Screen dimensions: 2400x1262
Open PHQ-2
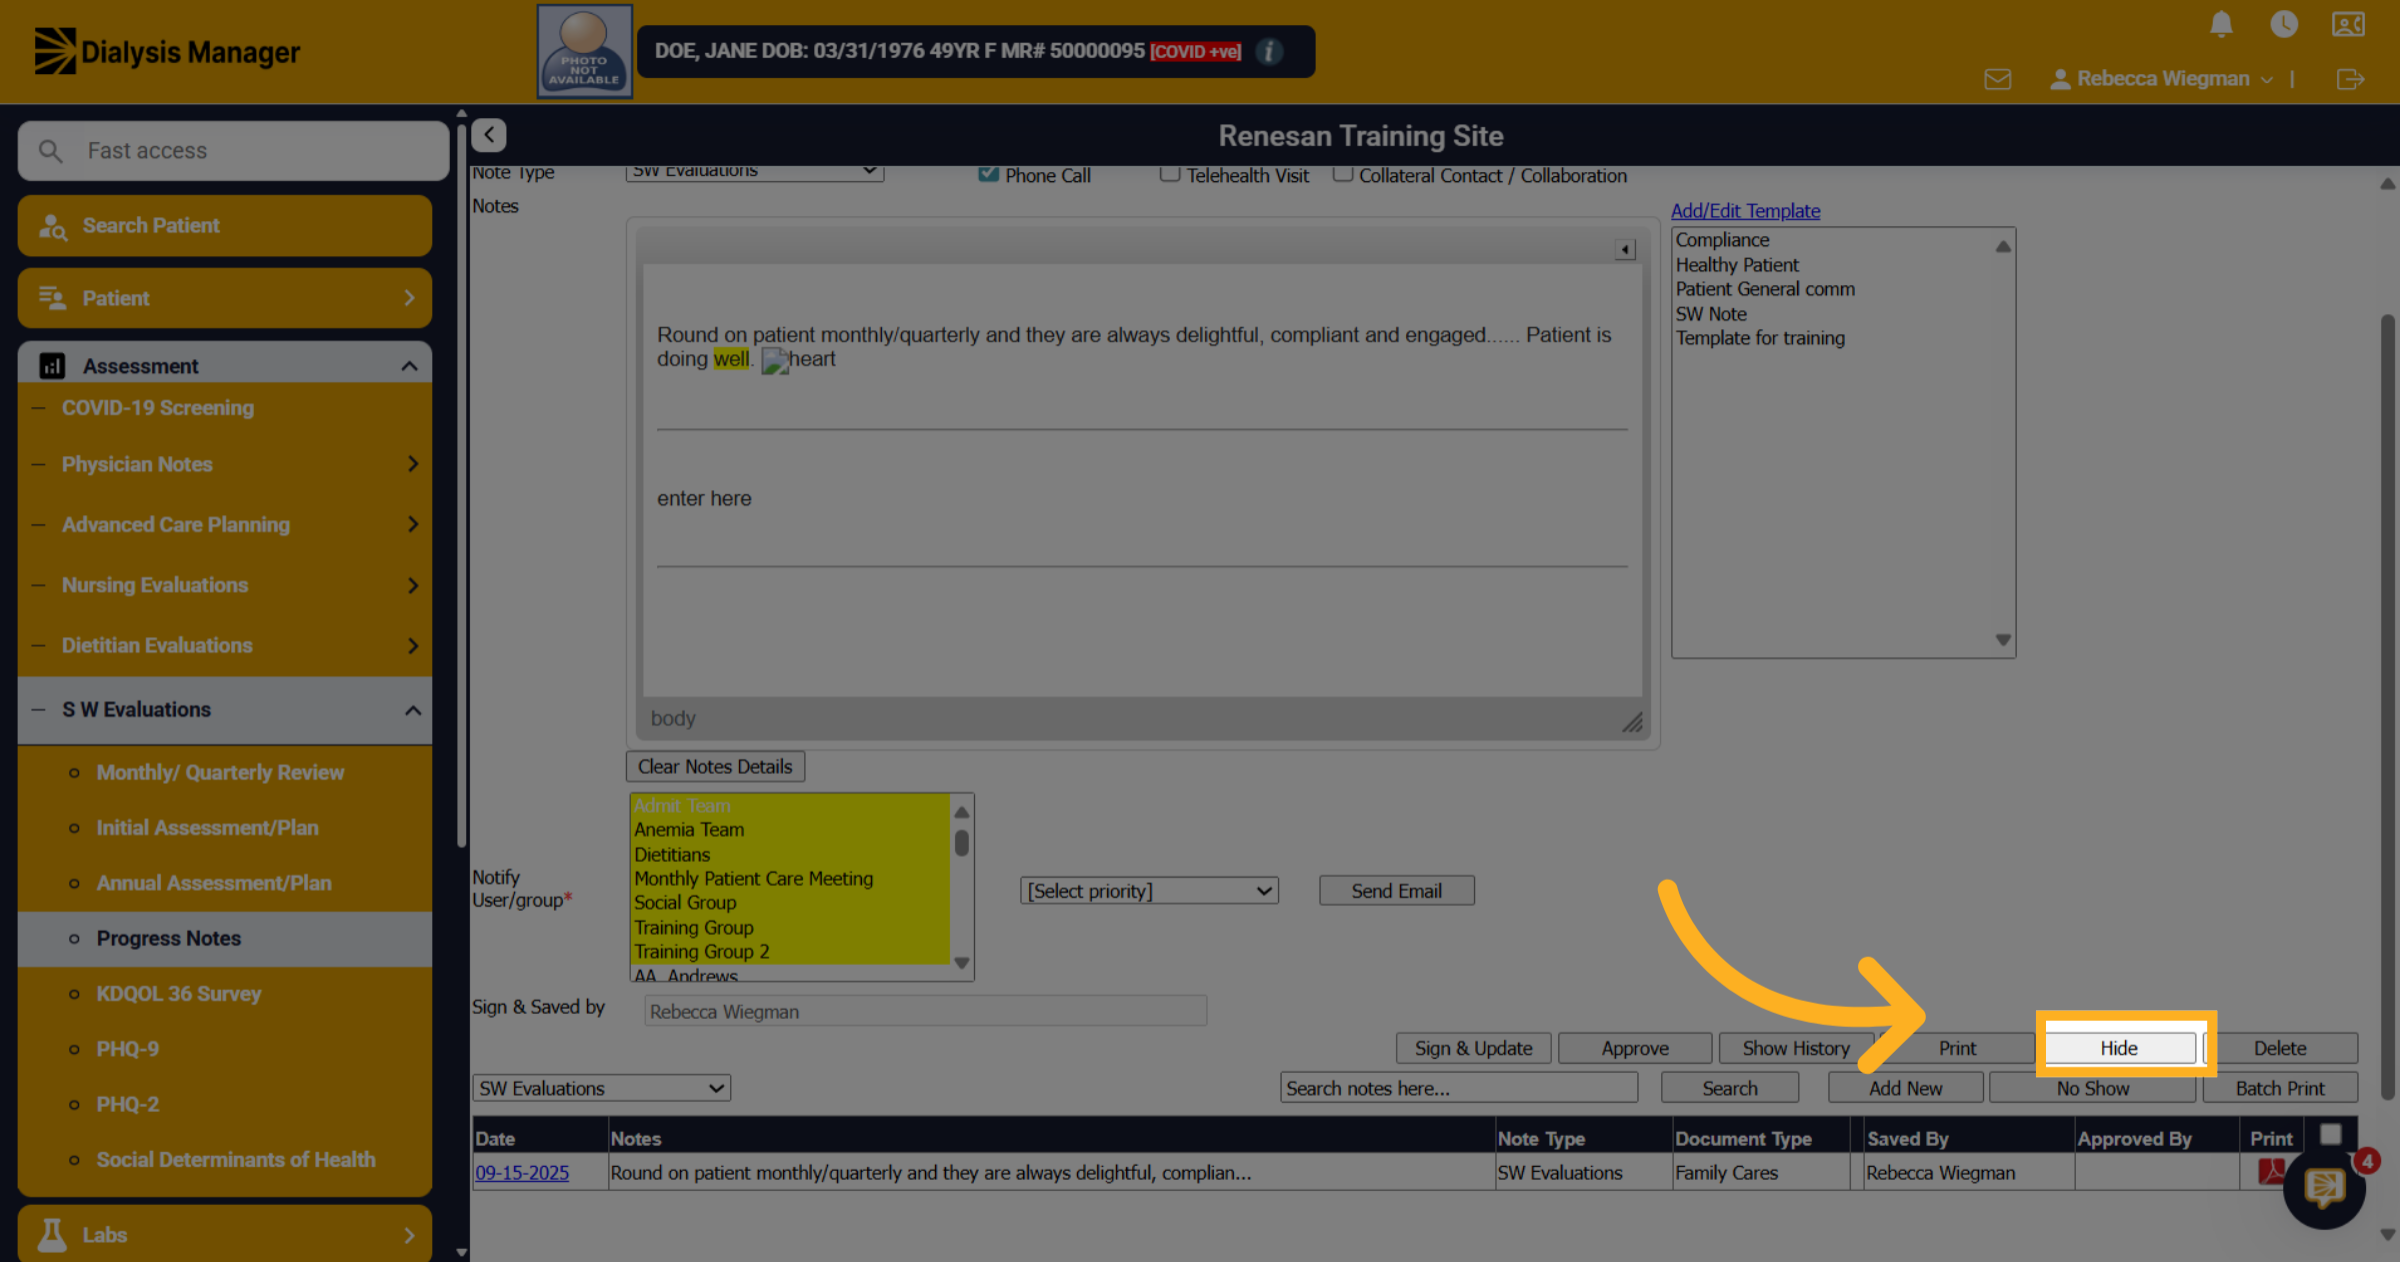pyautogui.click(x=127, y=1104)
